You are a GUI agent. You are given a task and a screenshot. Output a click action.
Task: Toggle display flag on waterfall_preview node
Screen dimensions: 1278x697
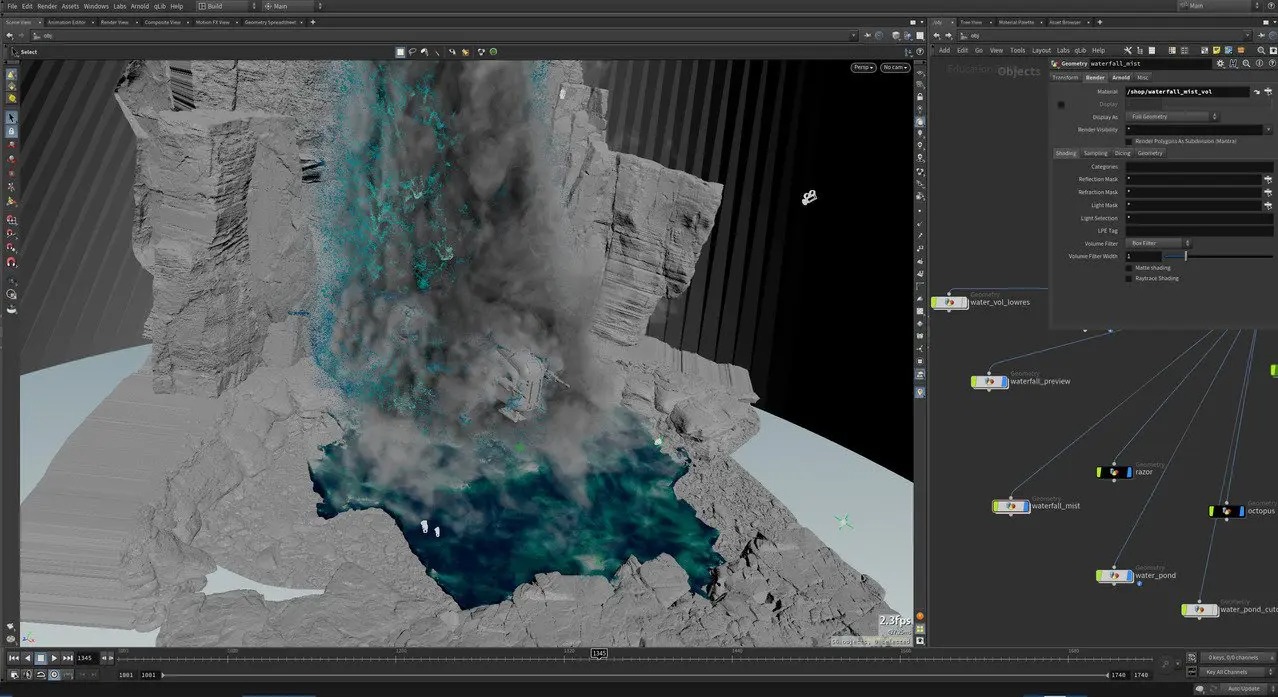1004,382
